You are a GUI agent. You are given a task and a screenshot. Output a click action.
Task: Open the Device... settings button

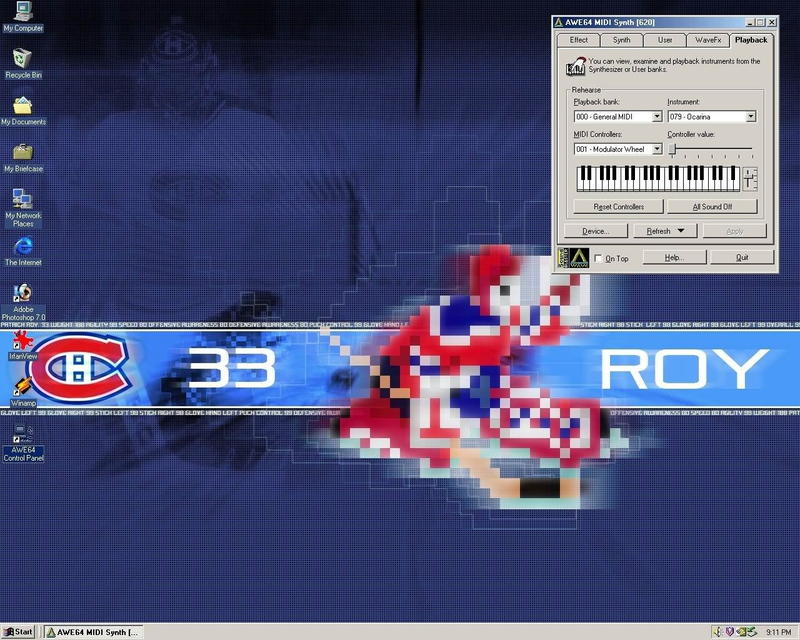pyautogui.click(x=595, y=231)
